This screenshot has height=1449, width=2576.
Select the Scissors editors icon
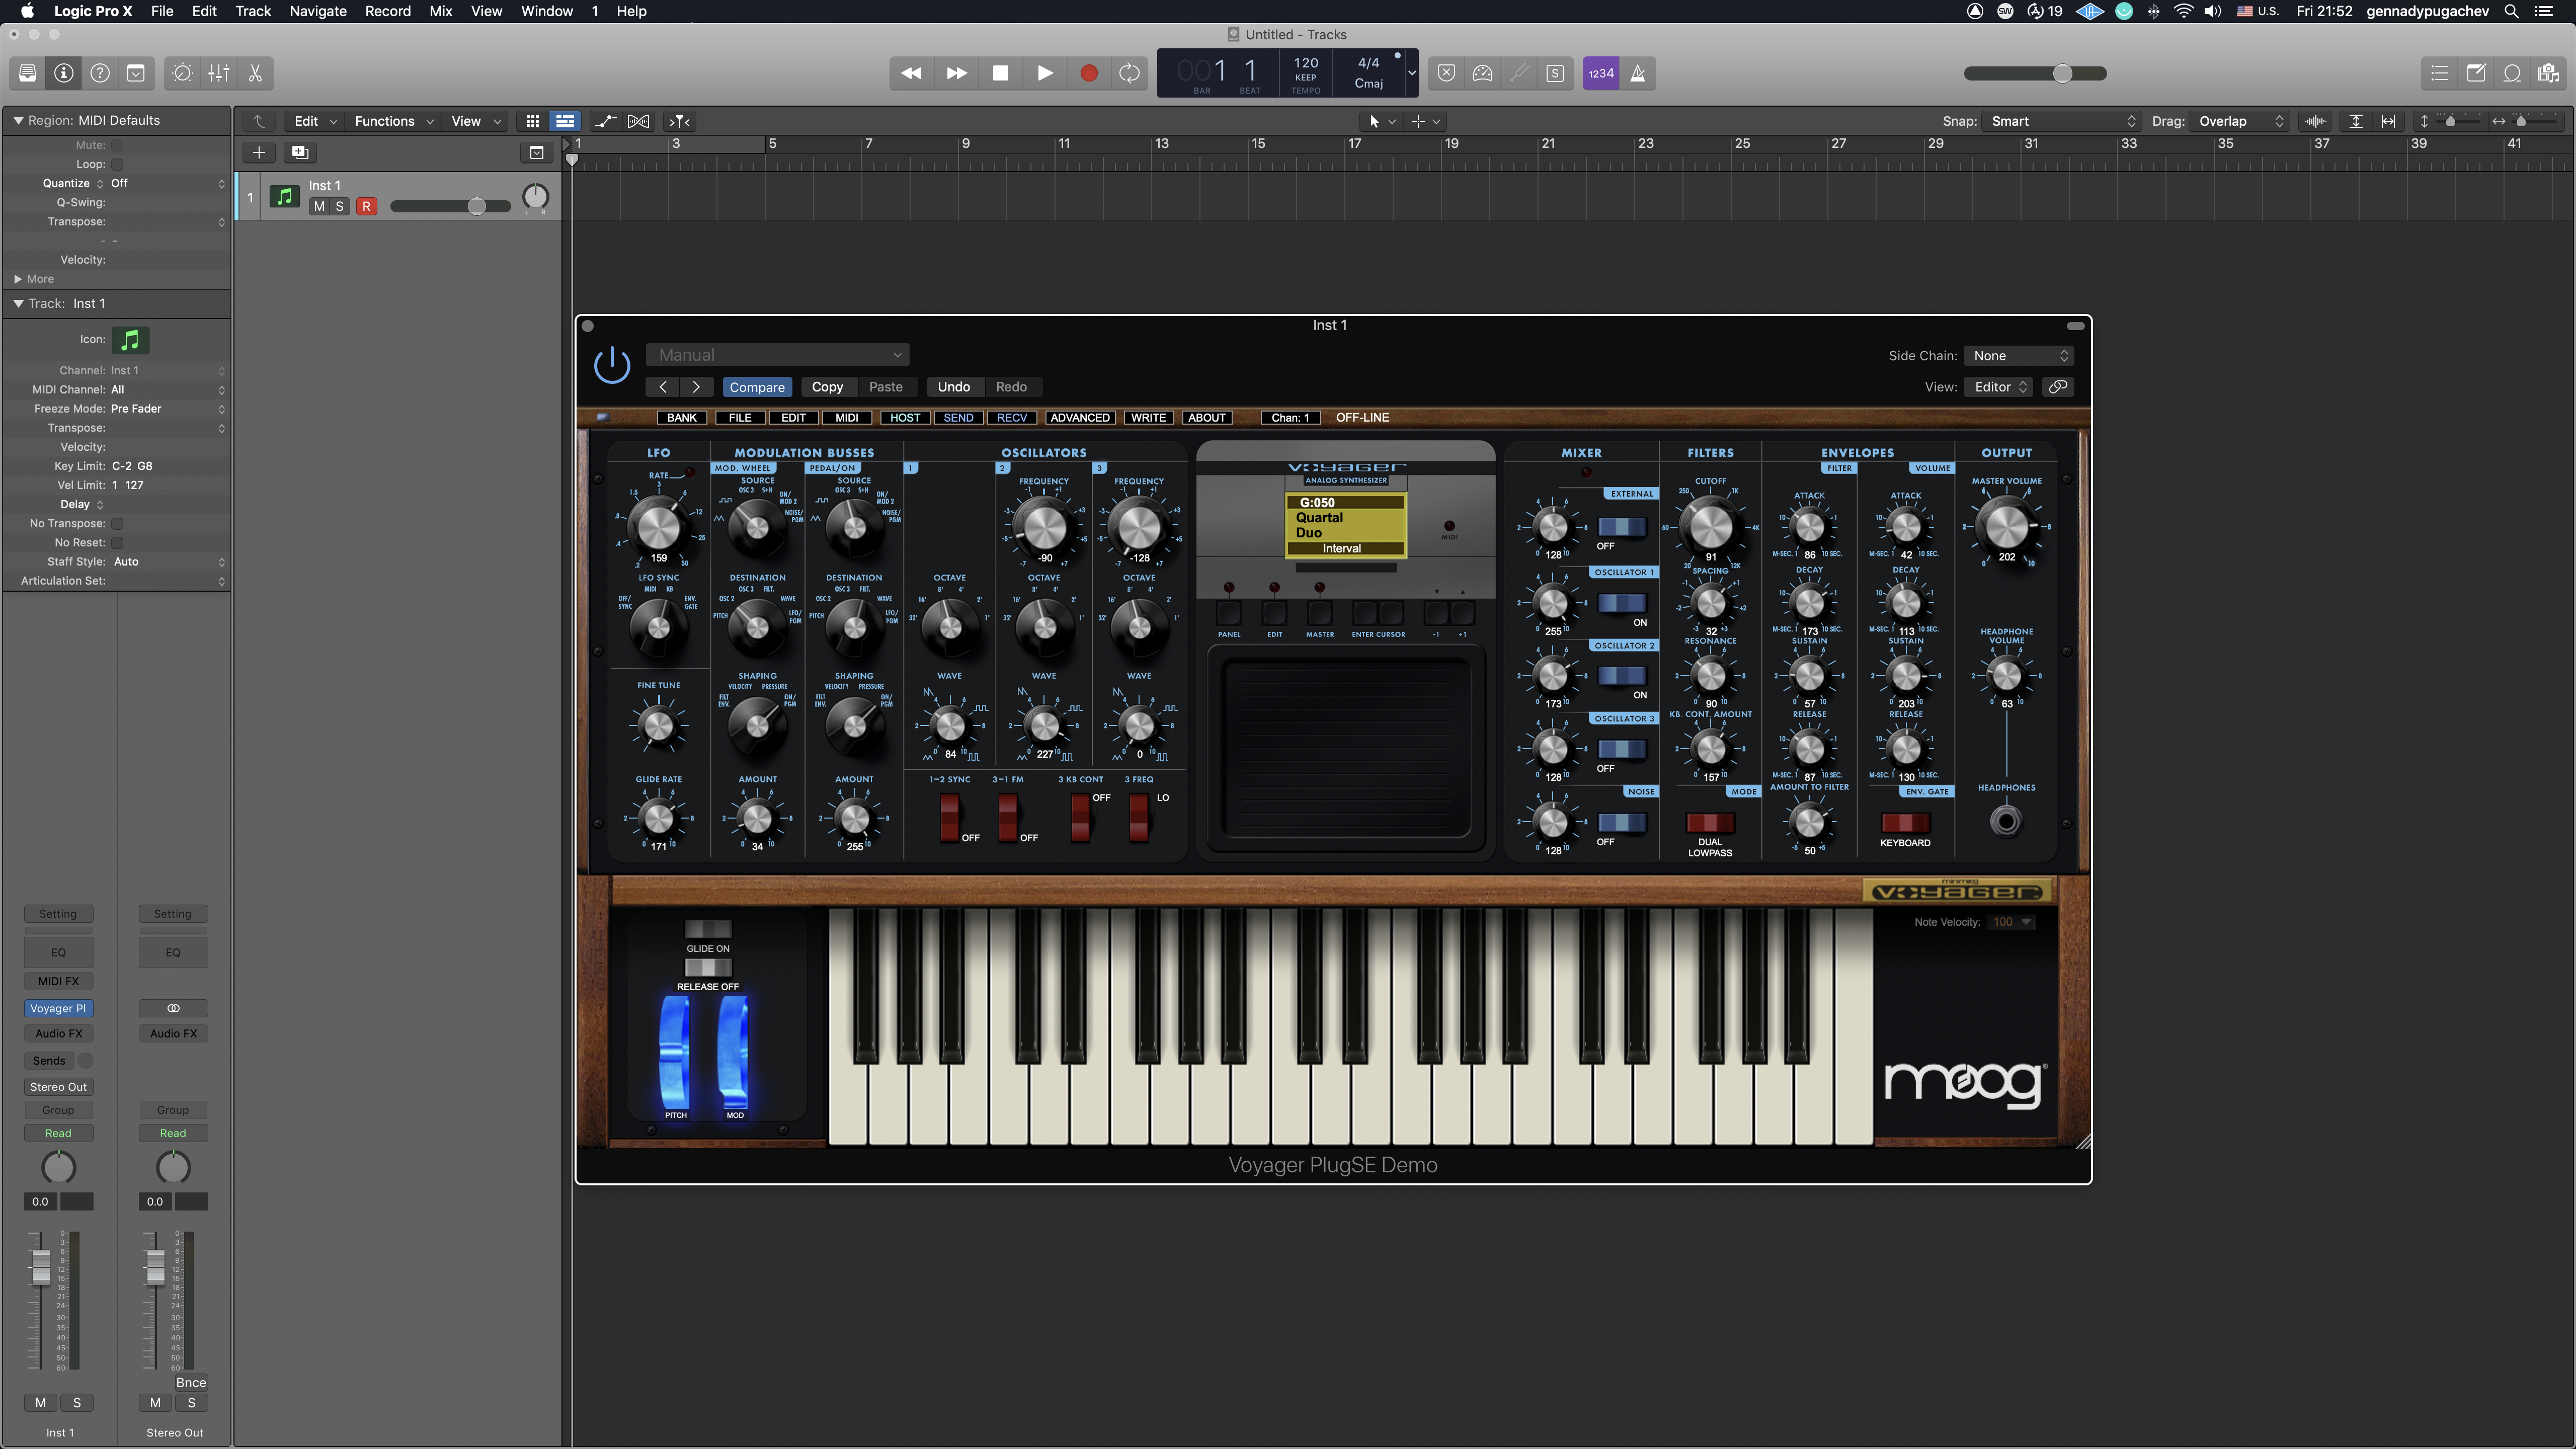(255, 73)
